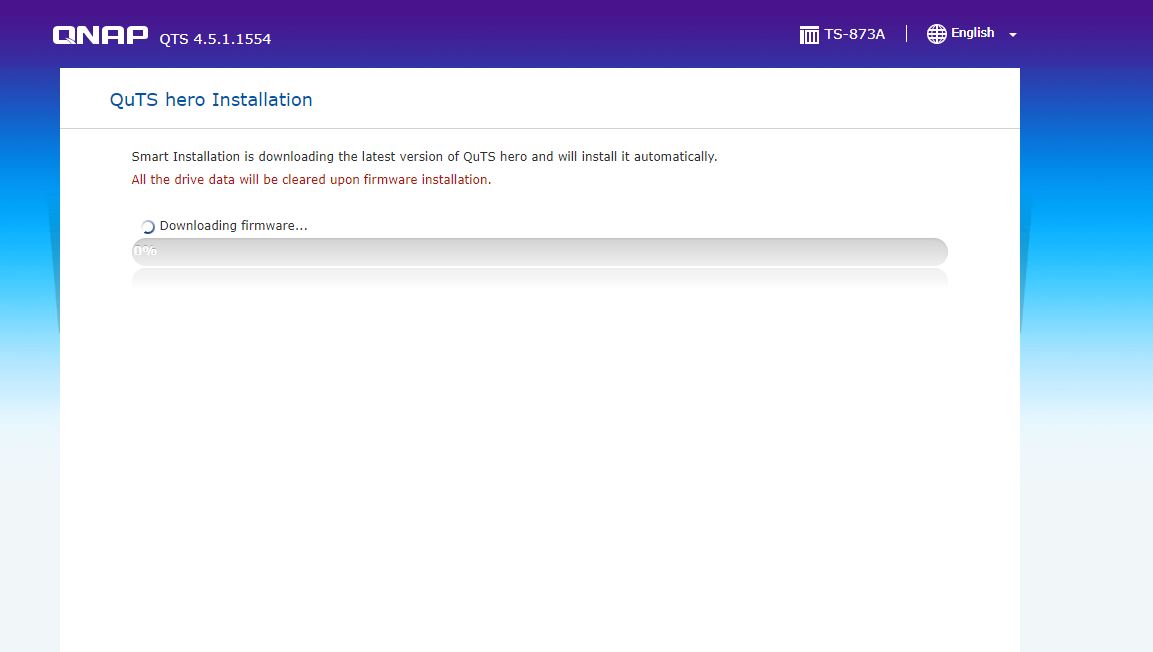Click the red drive data warning text
The height and width of the screenshot is (652, 1153).
tap(311, 179)
